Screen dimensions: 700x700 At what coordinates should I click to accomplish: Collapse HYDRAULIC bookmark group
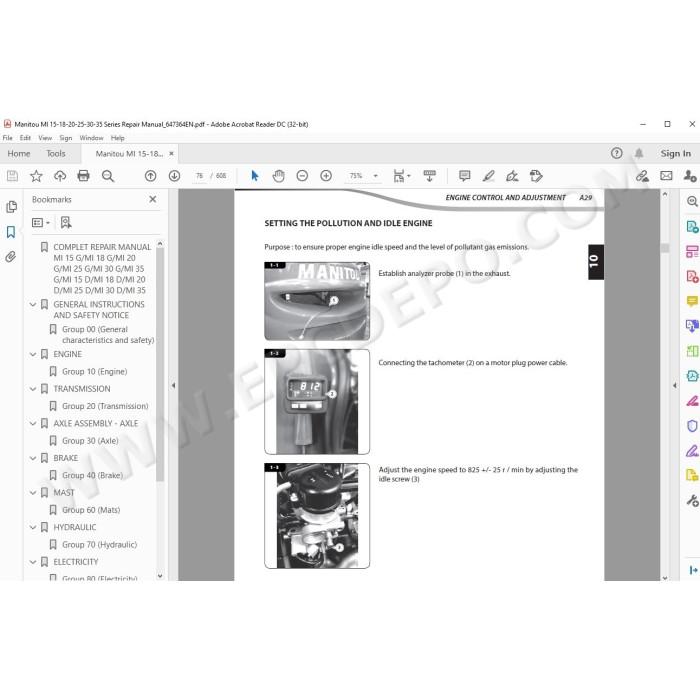point(33,527)
